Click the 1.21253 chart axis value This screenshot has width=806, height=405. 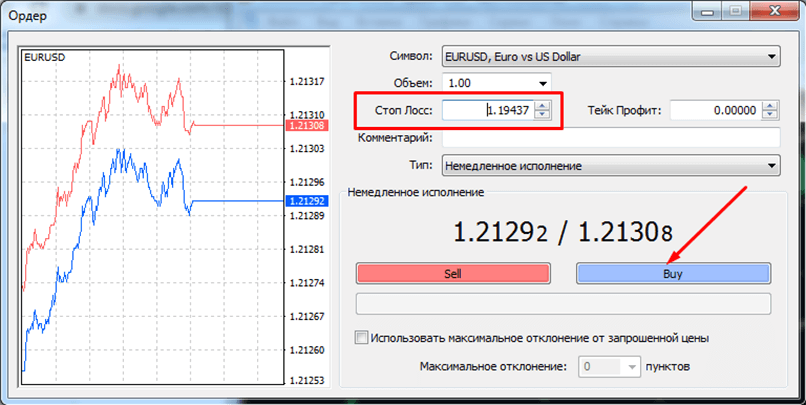click(x=307, y=380)
